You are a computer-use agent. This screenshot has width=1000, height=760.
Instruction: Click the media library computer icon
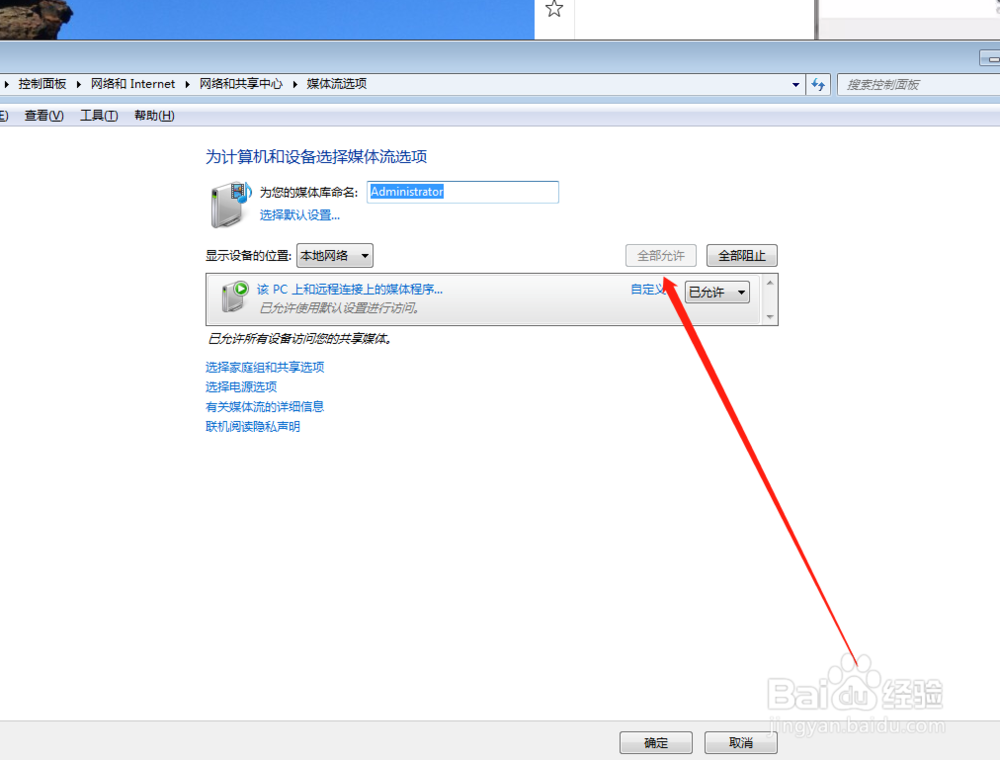tap(228, 201)
